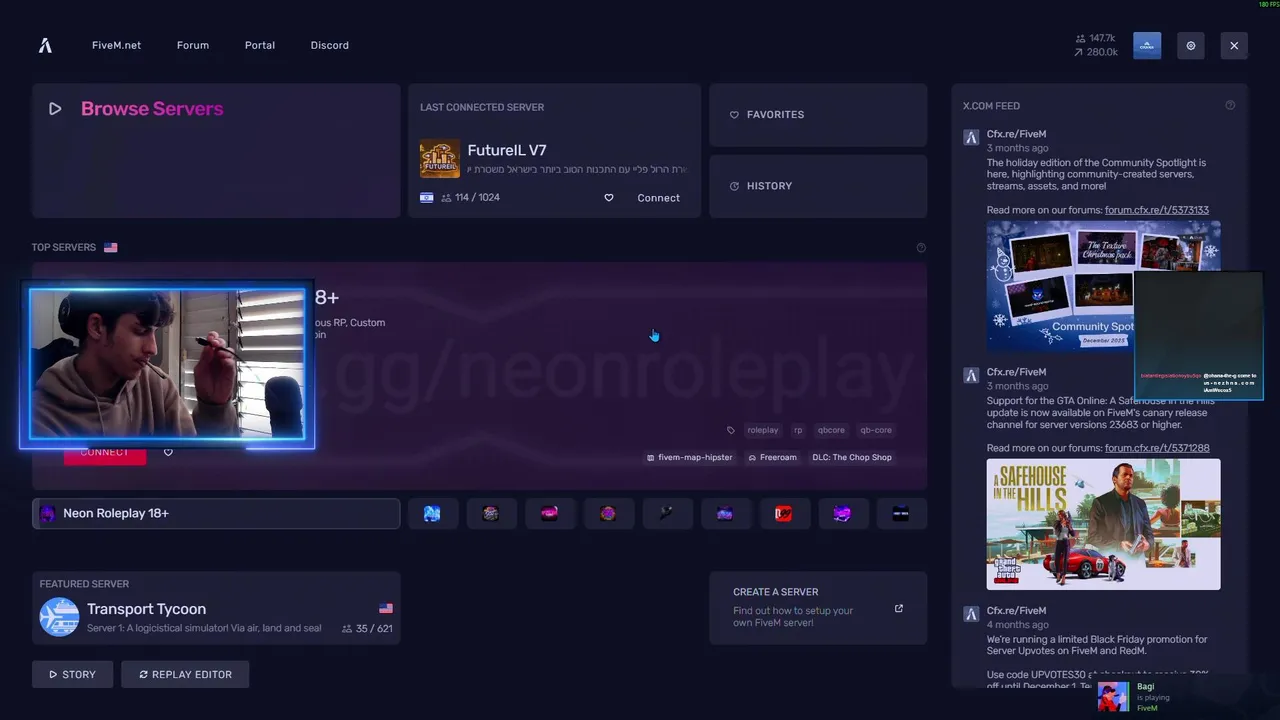The width and height of the screenshot is (1280, 720).
Task: Open the Portal menu link
Action: coord(260,45)
